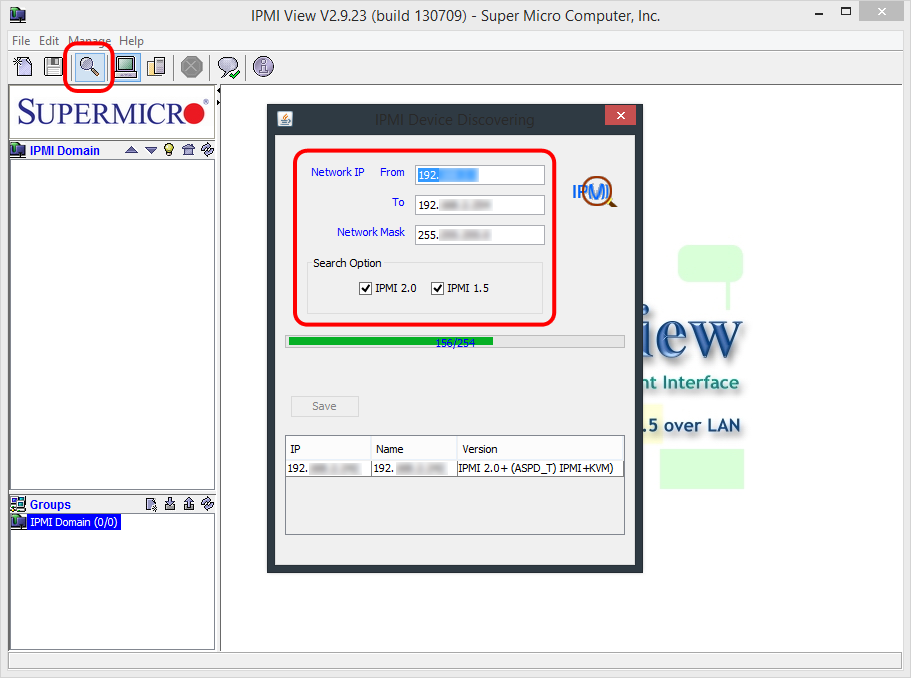Click the up triangle in IPMI Domain
This screenshot has height=678, width=911.
point(131,150)
